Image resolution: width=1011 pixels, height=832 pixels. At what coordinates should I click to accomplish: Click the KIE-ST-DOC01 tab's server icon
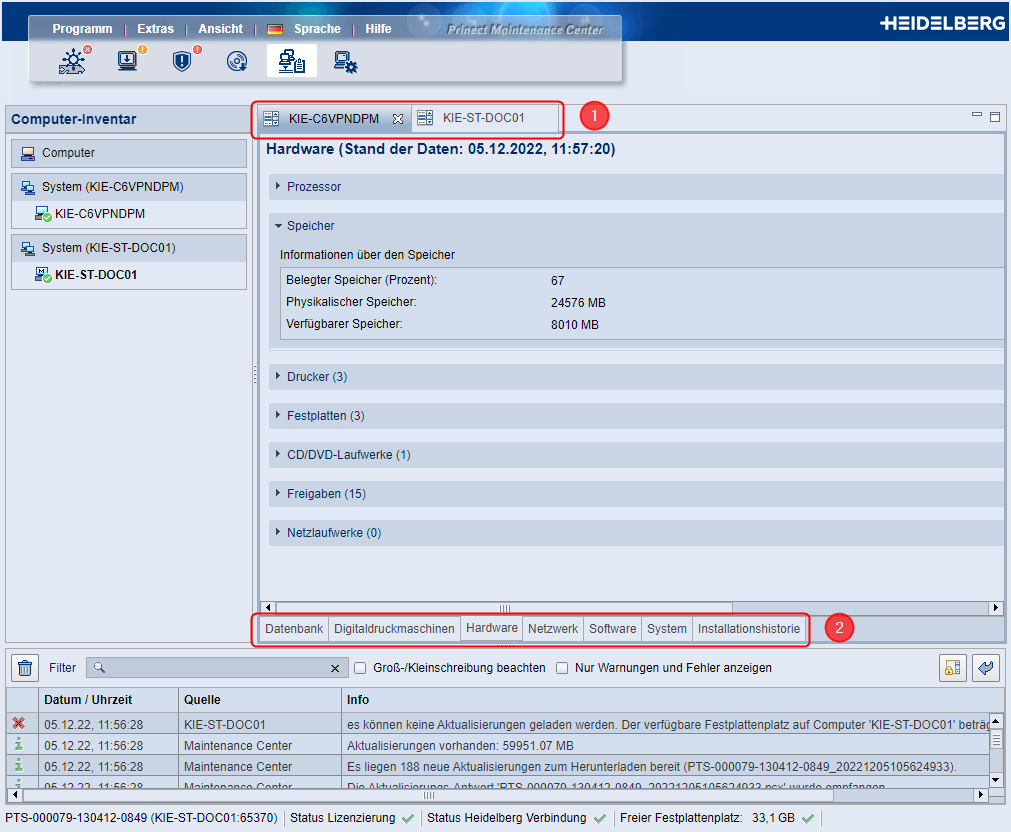point(425,118)
